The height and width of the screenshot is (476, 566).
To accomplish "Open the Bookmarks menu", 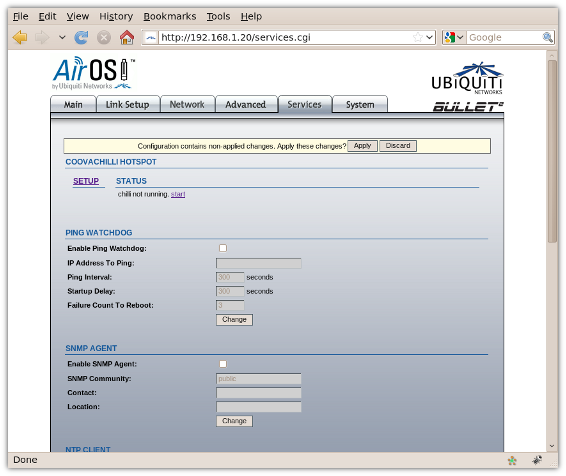I will (170, 16).
